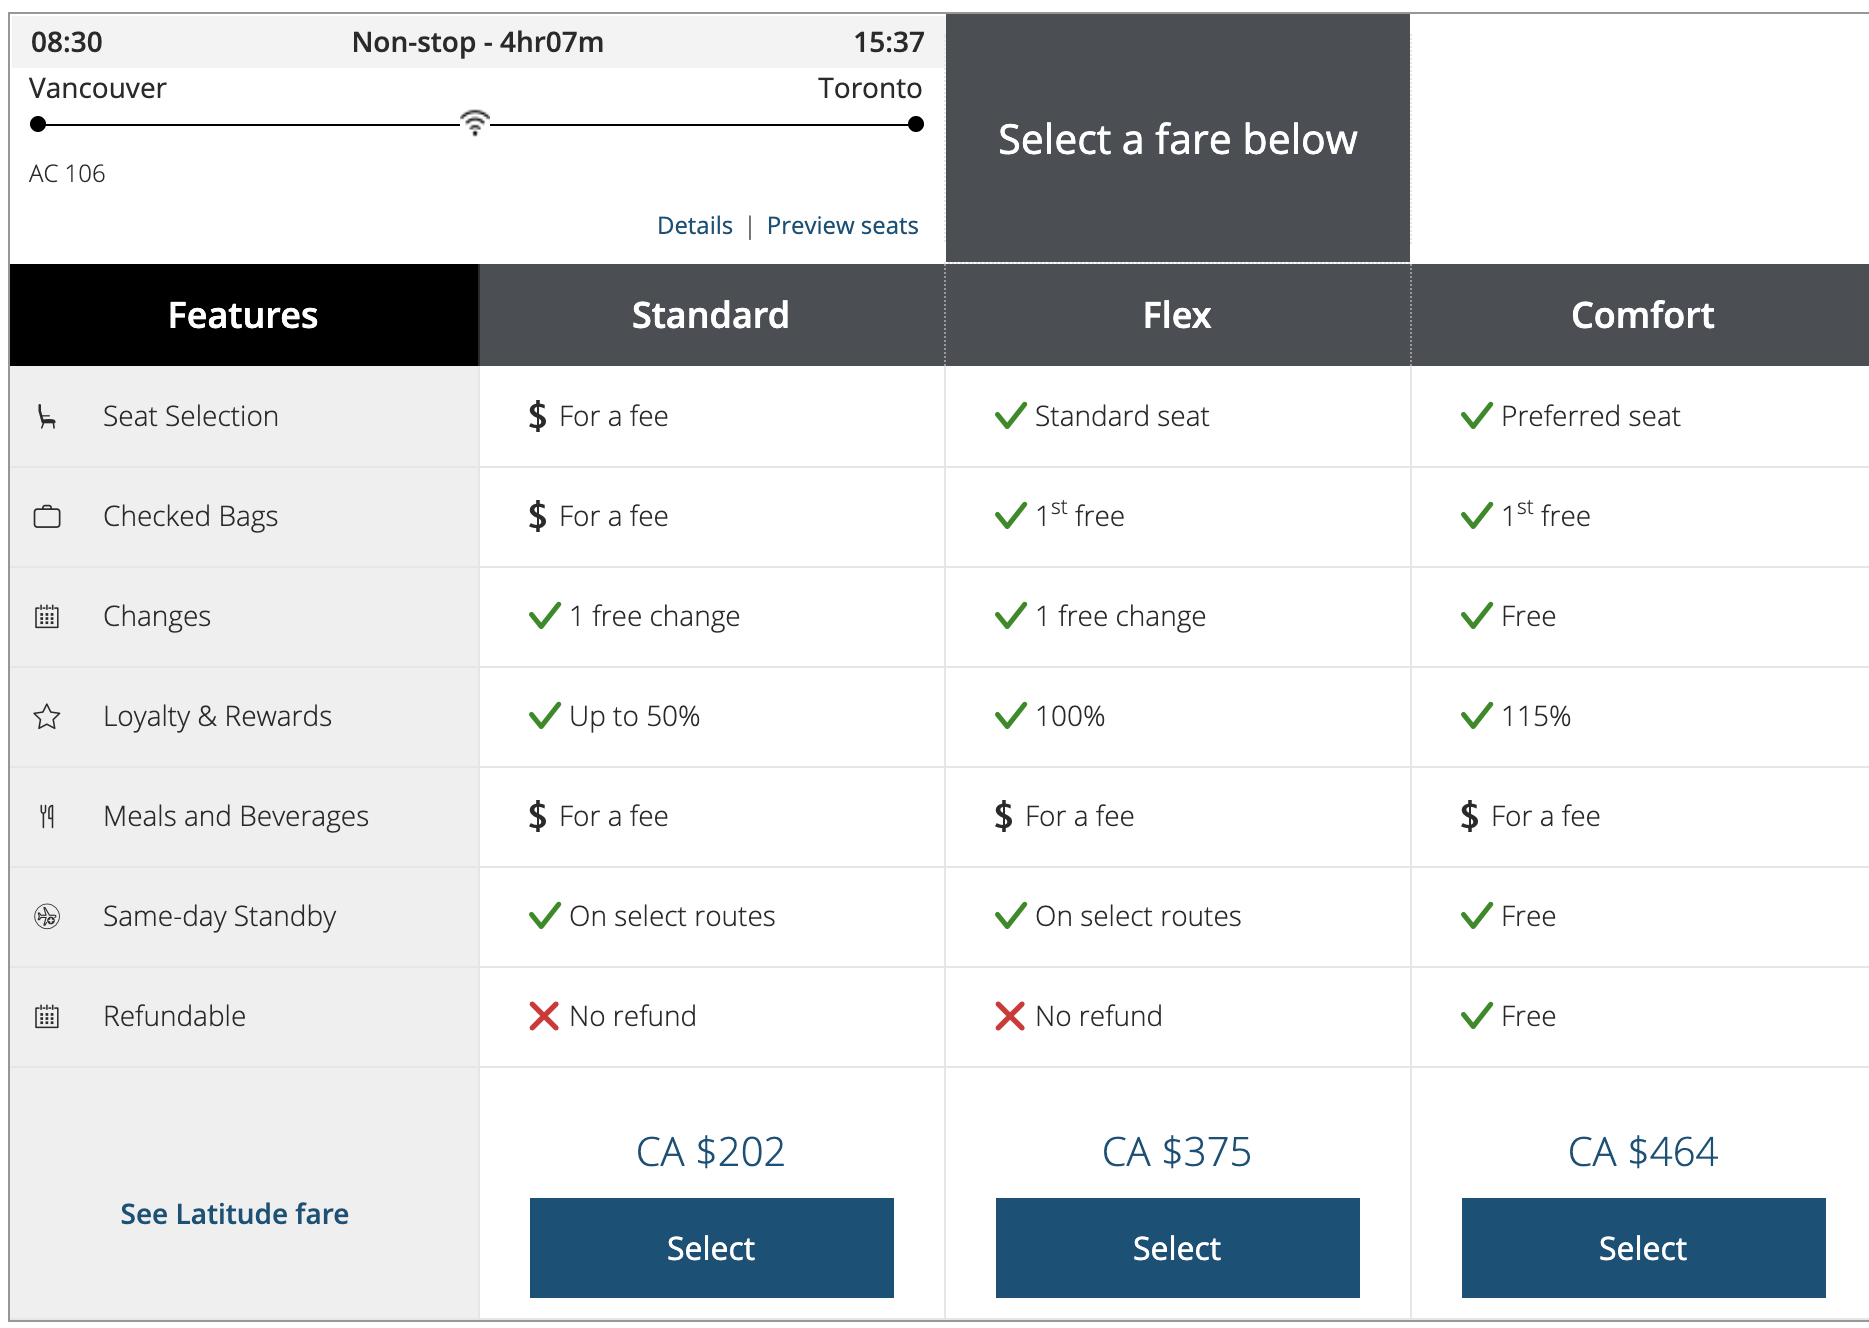
Task: Click the dollar icon in Standard Seat Selection
Action: [x=538, y=416]
